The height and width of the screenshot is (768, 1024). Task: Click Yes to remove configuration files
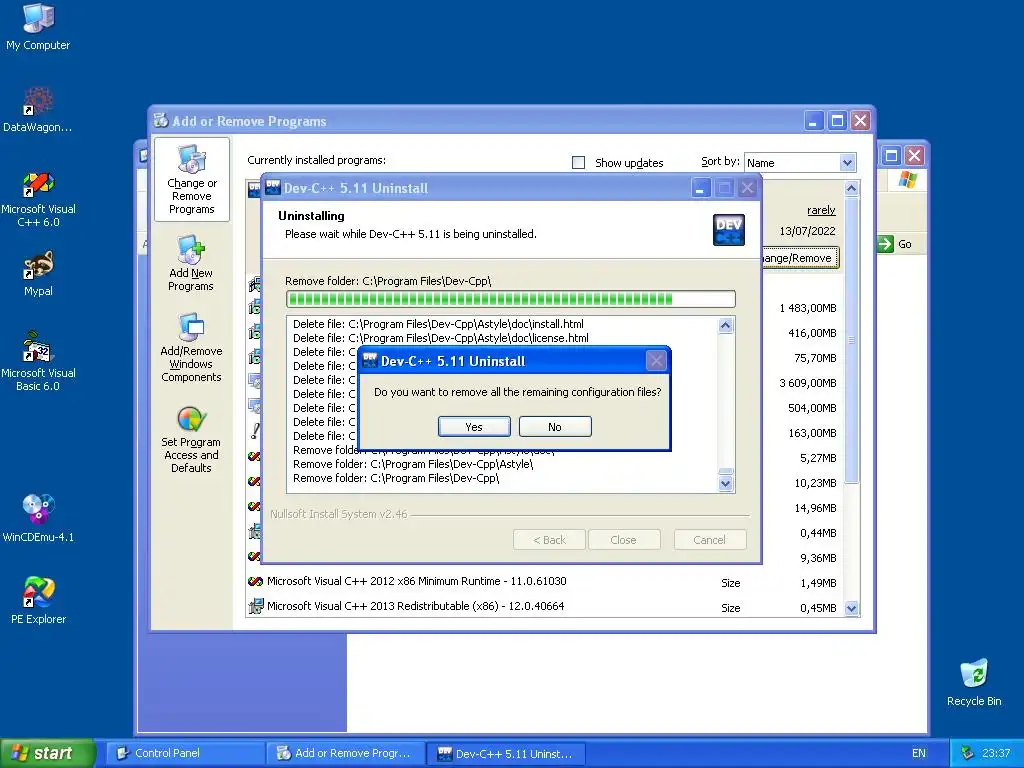pyautogui.click(x=474, y=426)
